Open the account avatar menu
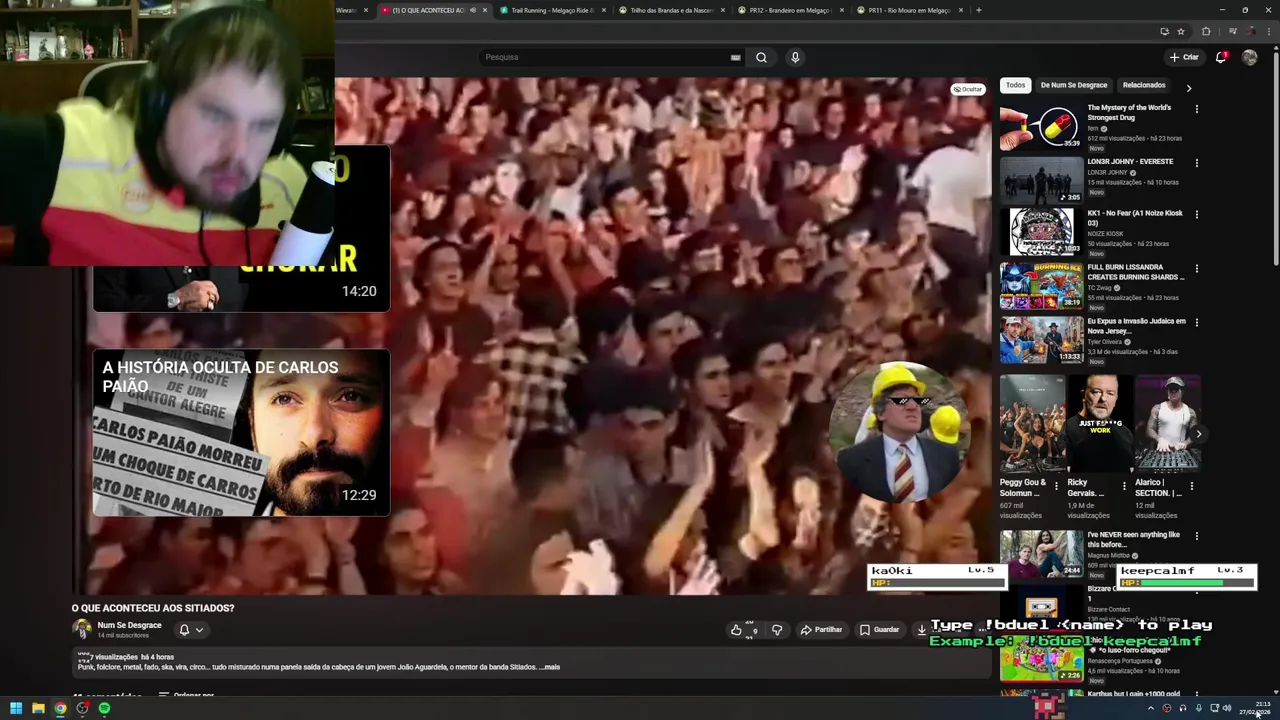Viewport: 1280px width, 720px height. [1249, 57]
